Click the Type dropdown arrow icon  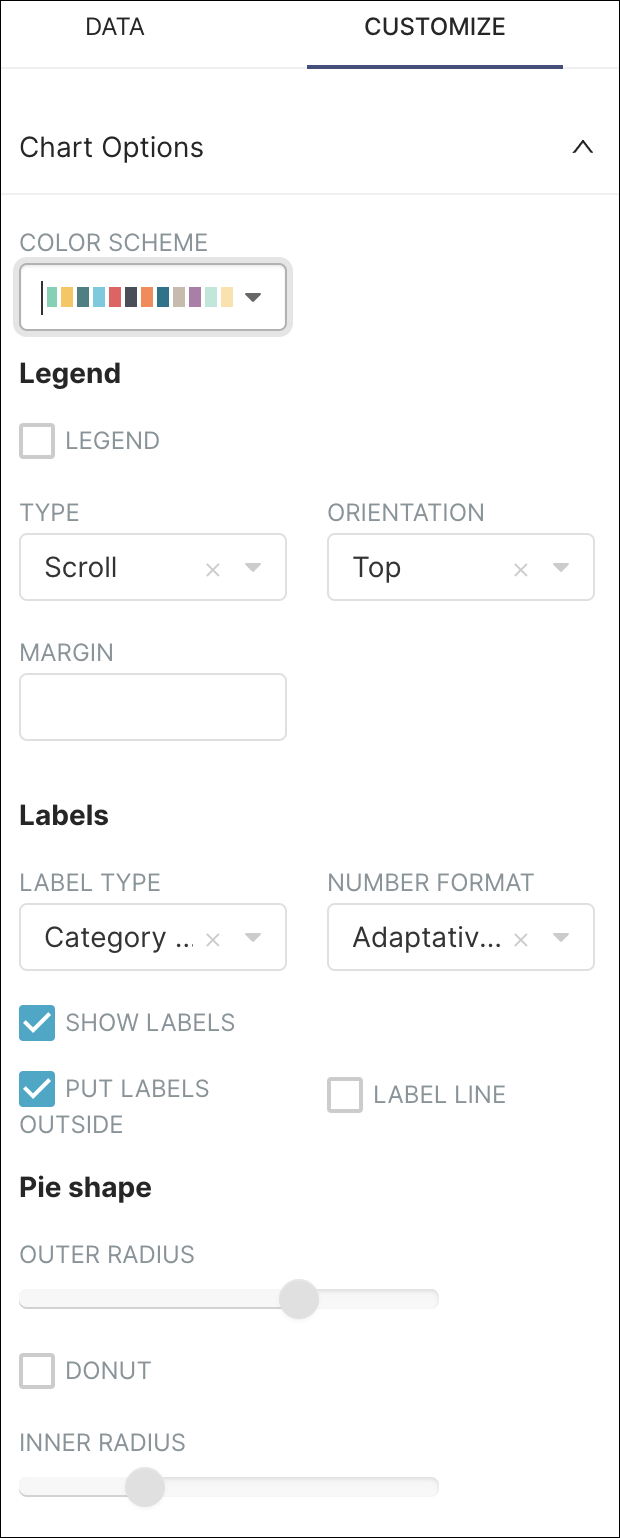click(253, 567)
